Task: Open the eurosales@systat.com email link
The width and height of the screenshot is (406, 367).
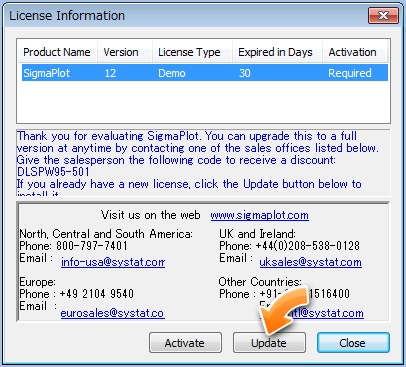Action: tap(112, 313)
